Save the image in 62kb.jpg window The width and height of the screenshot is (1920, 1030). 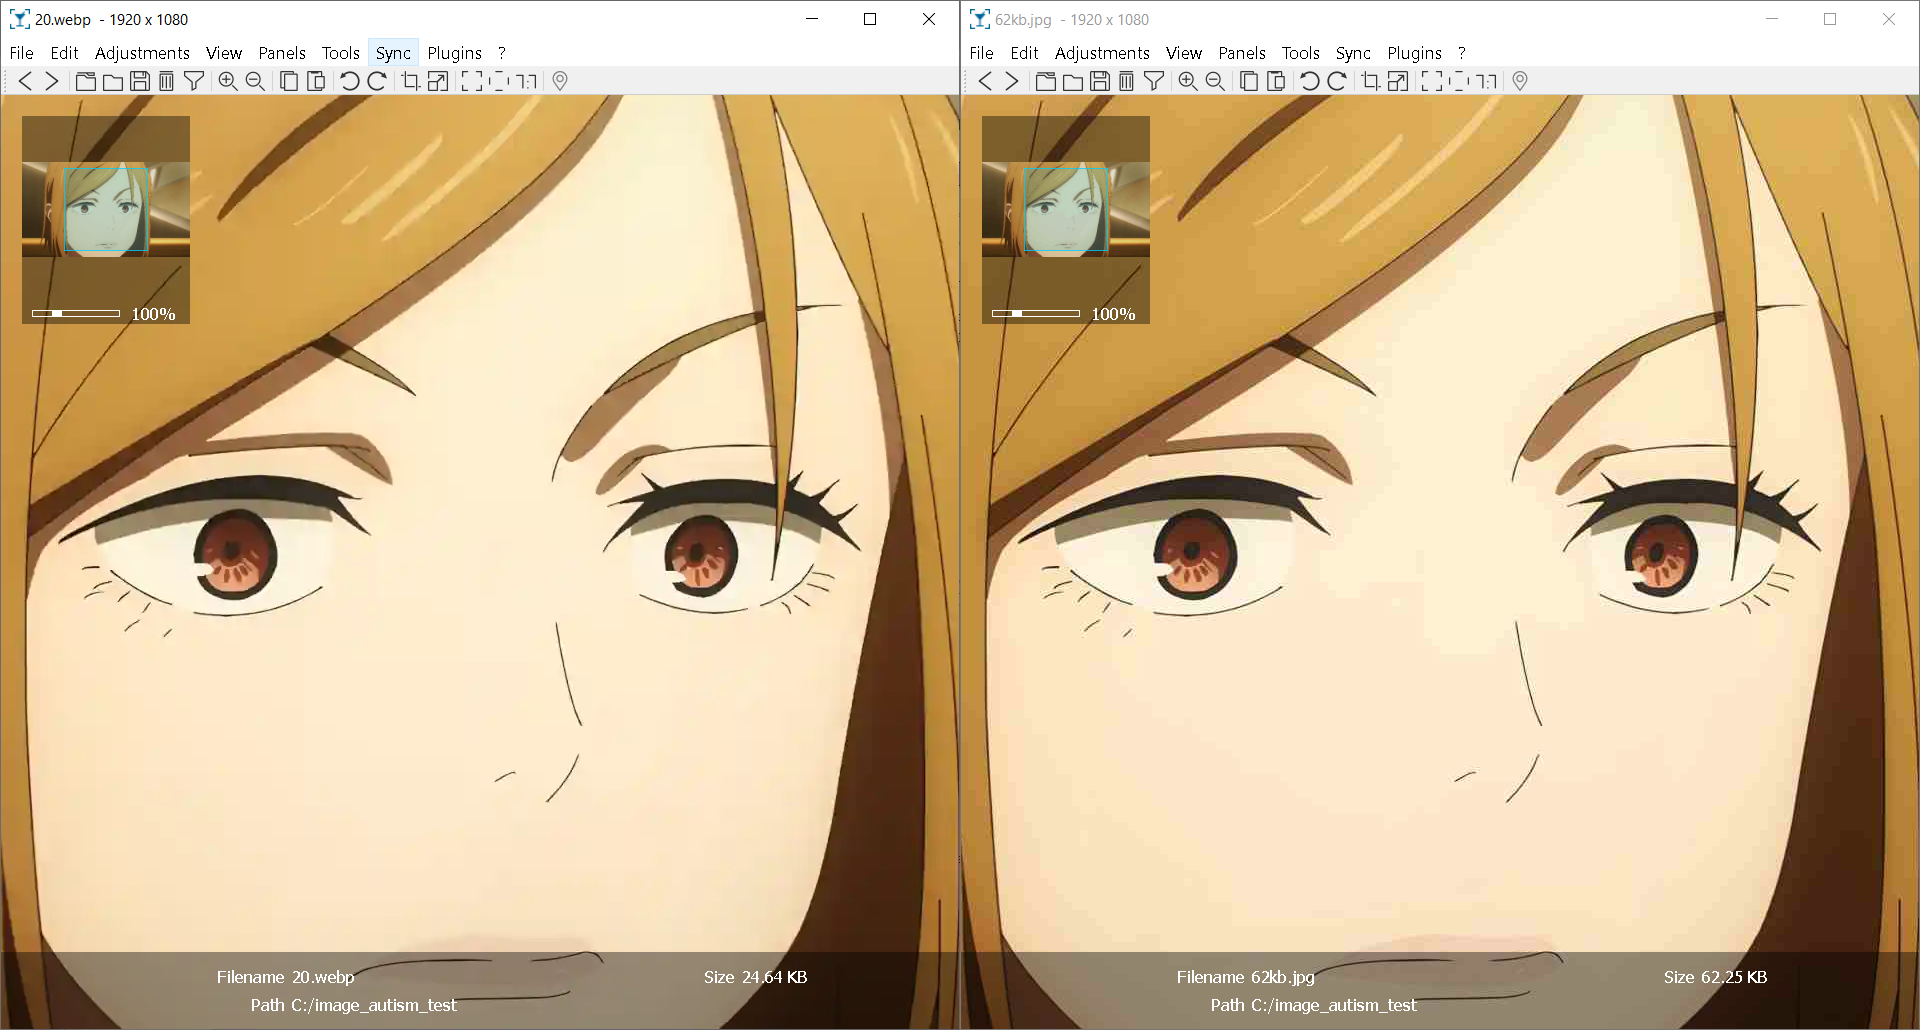tap(1100, 81)
